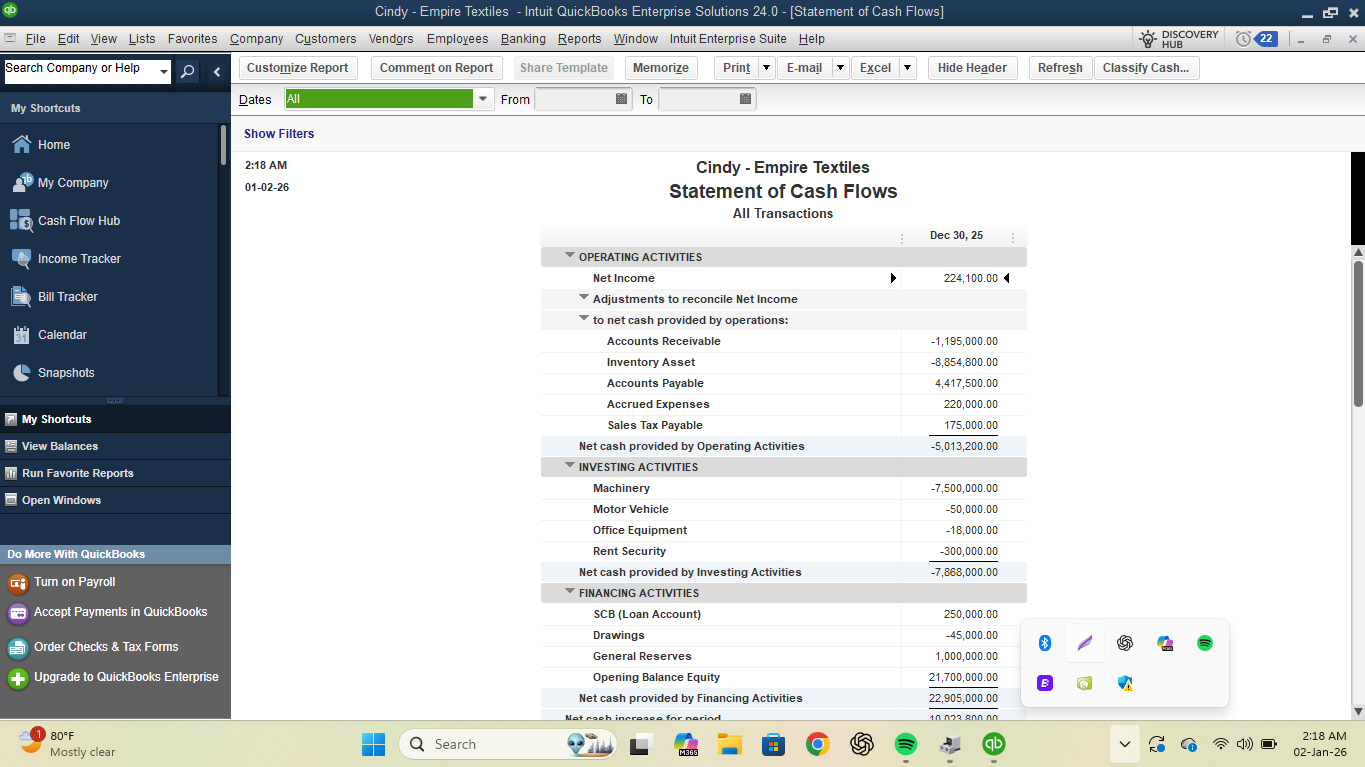Click the report vertical scrollbar thumb
The image size is (1365, 767).
(x=1358, y=333)
